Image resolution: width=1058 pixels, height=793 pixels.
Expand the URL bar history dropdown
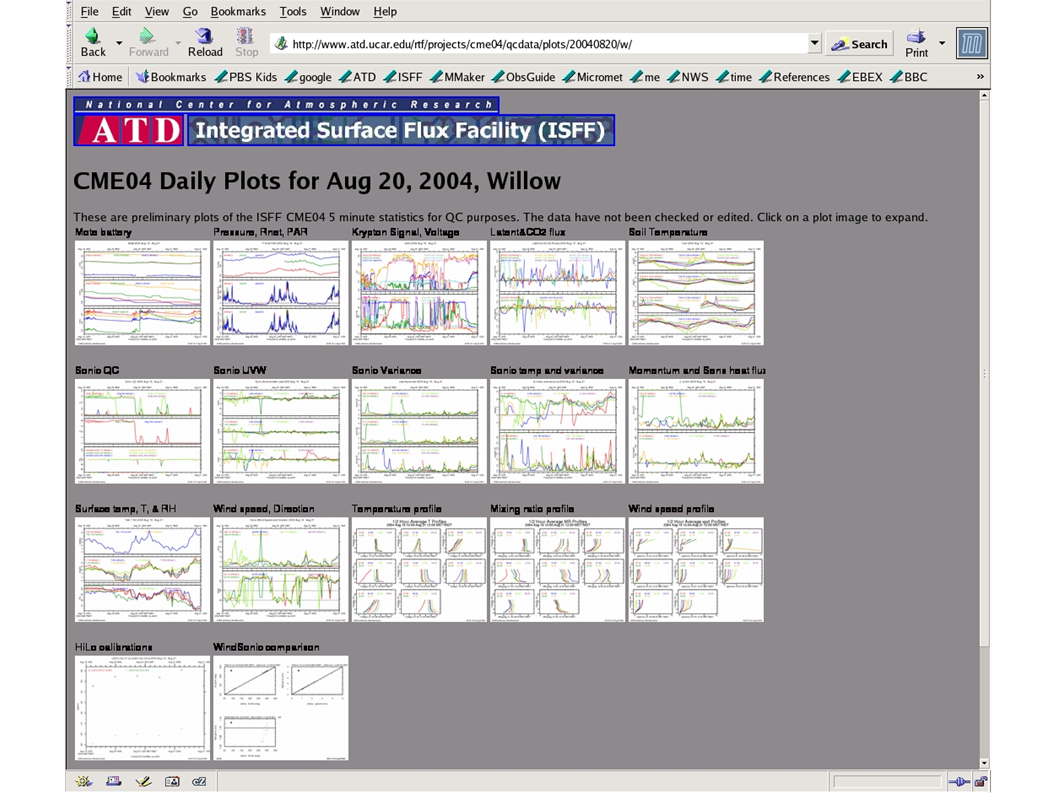[x=814, y=43]
